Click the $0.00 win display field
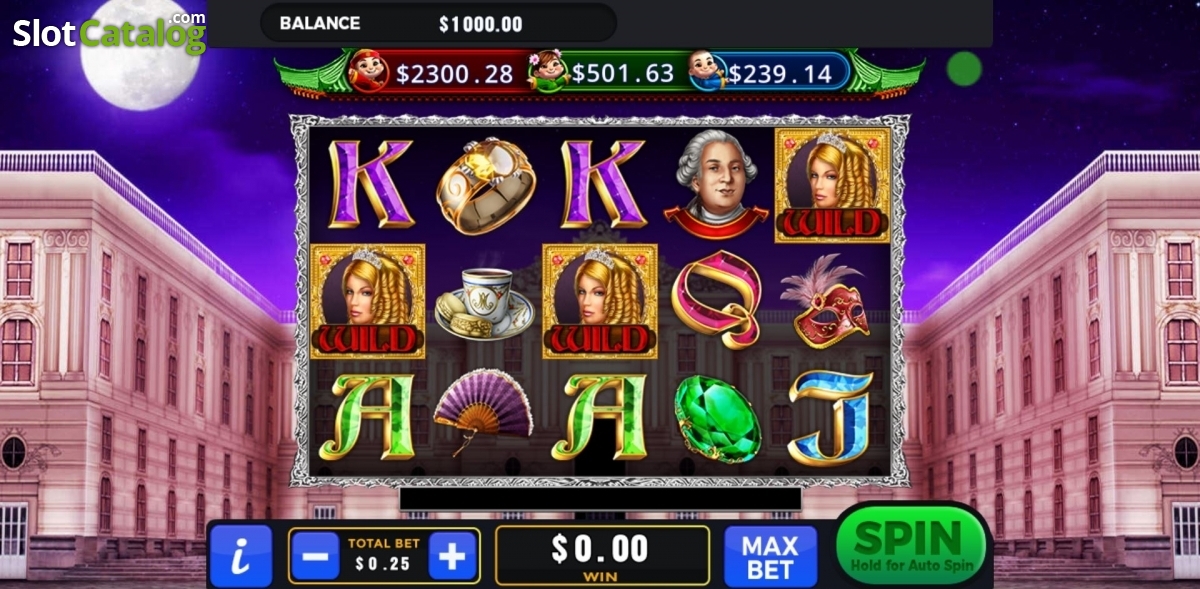The width and height of the screenshot is (1200, 589). click(x=602, y=555)
